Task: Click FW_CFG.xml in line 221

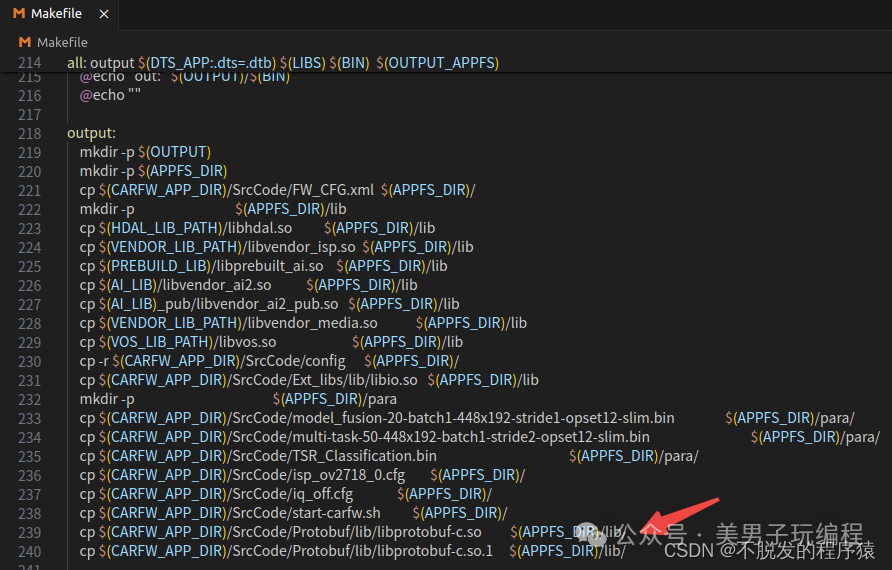Action: point(333,190)
